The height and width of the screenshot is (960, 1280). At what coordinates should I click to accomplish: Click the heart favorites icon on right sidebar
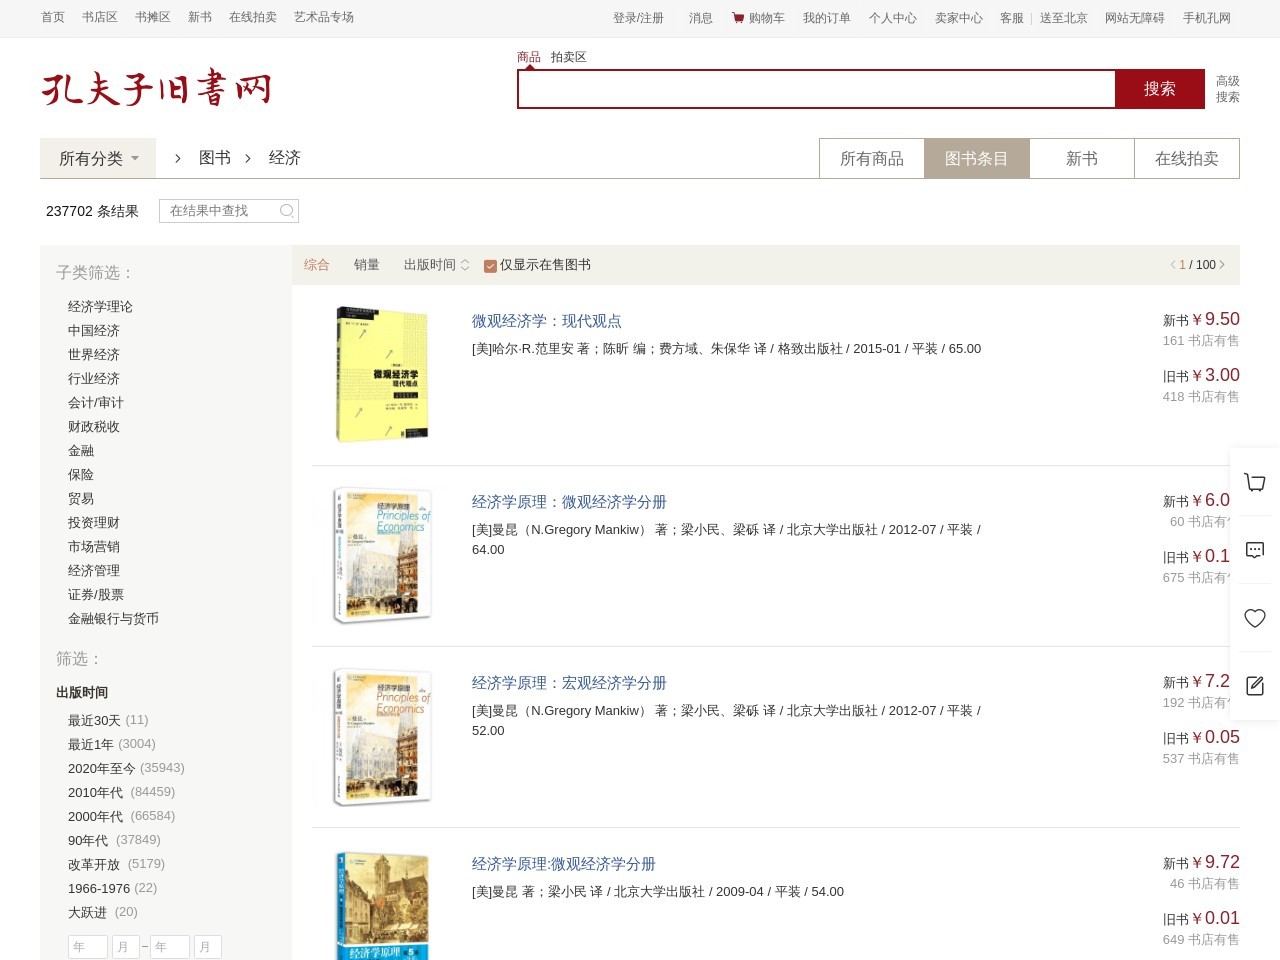(1255, 618)
